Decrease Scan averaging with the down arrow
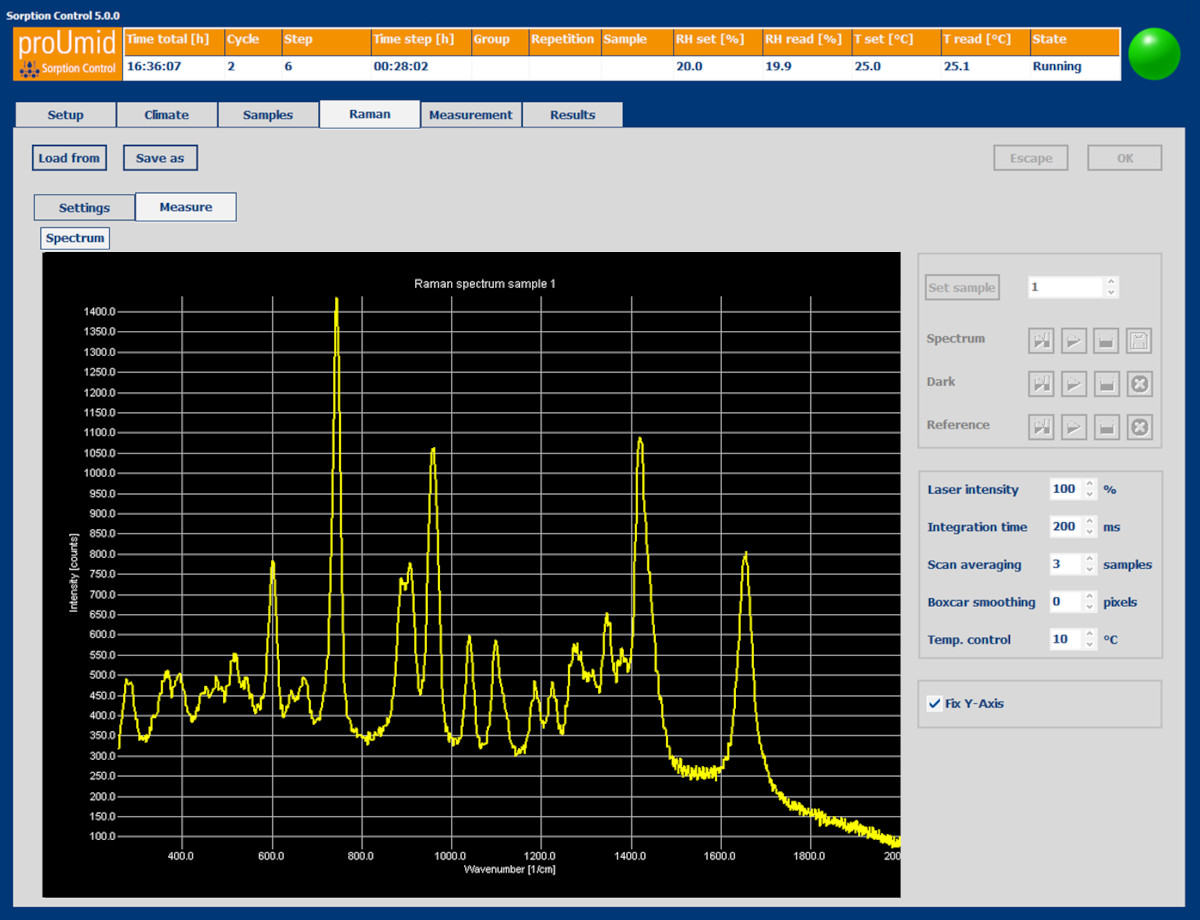1200x920 pixels. click(1090, 570)
